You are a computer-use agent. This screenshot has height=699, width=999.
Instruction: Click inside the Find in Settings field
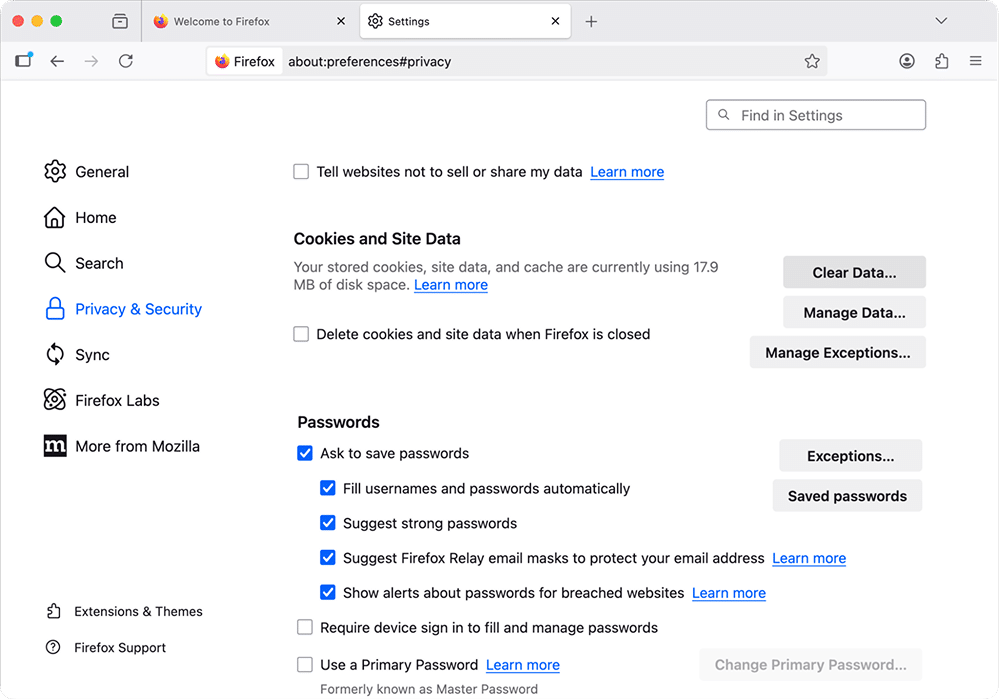pos(815,114)
